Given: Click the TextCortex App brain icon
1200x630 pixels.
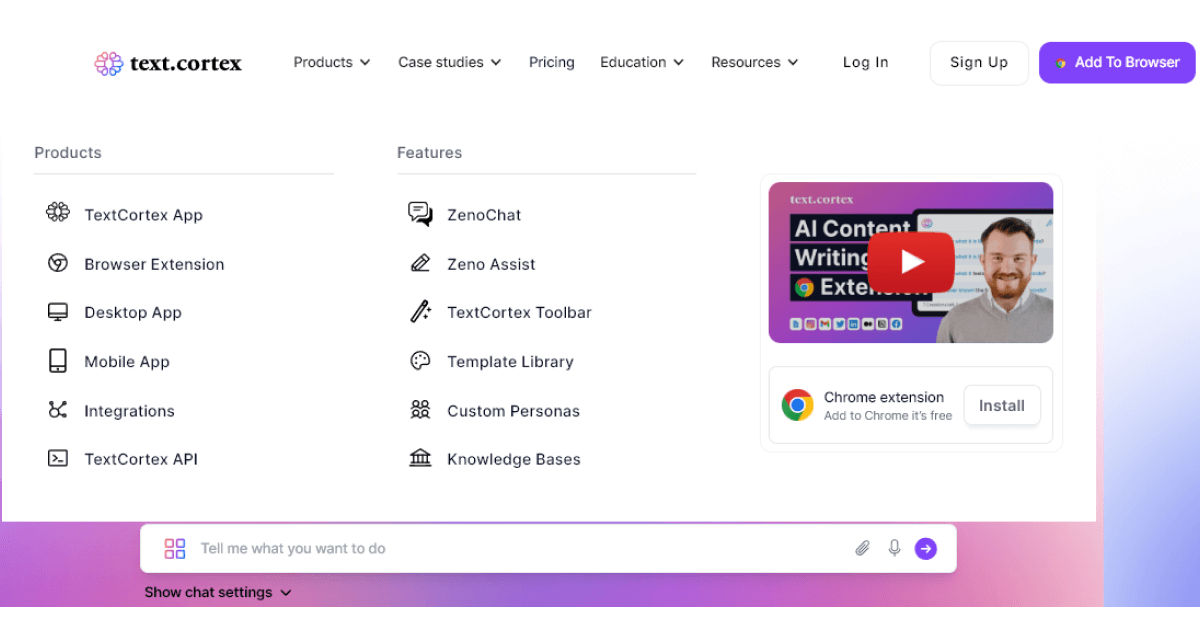Looking at the screenshot, I should (x=58, y=212).
